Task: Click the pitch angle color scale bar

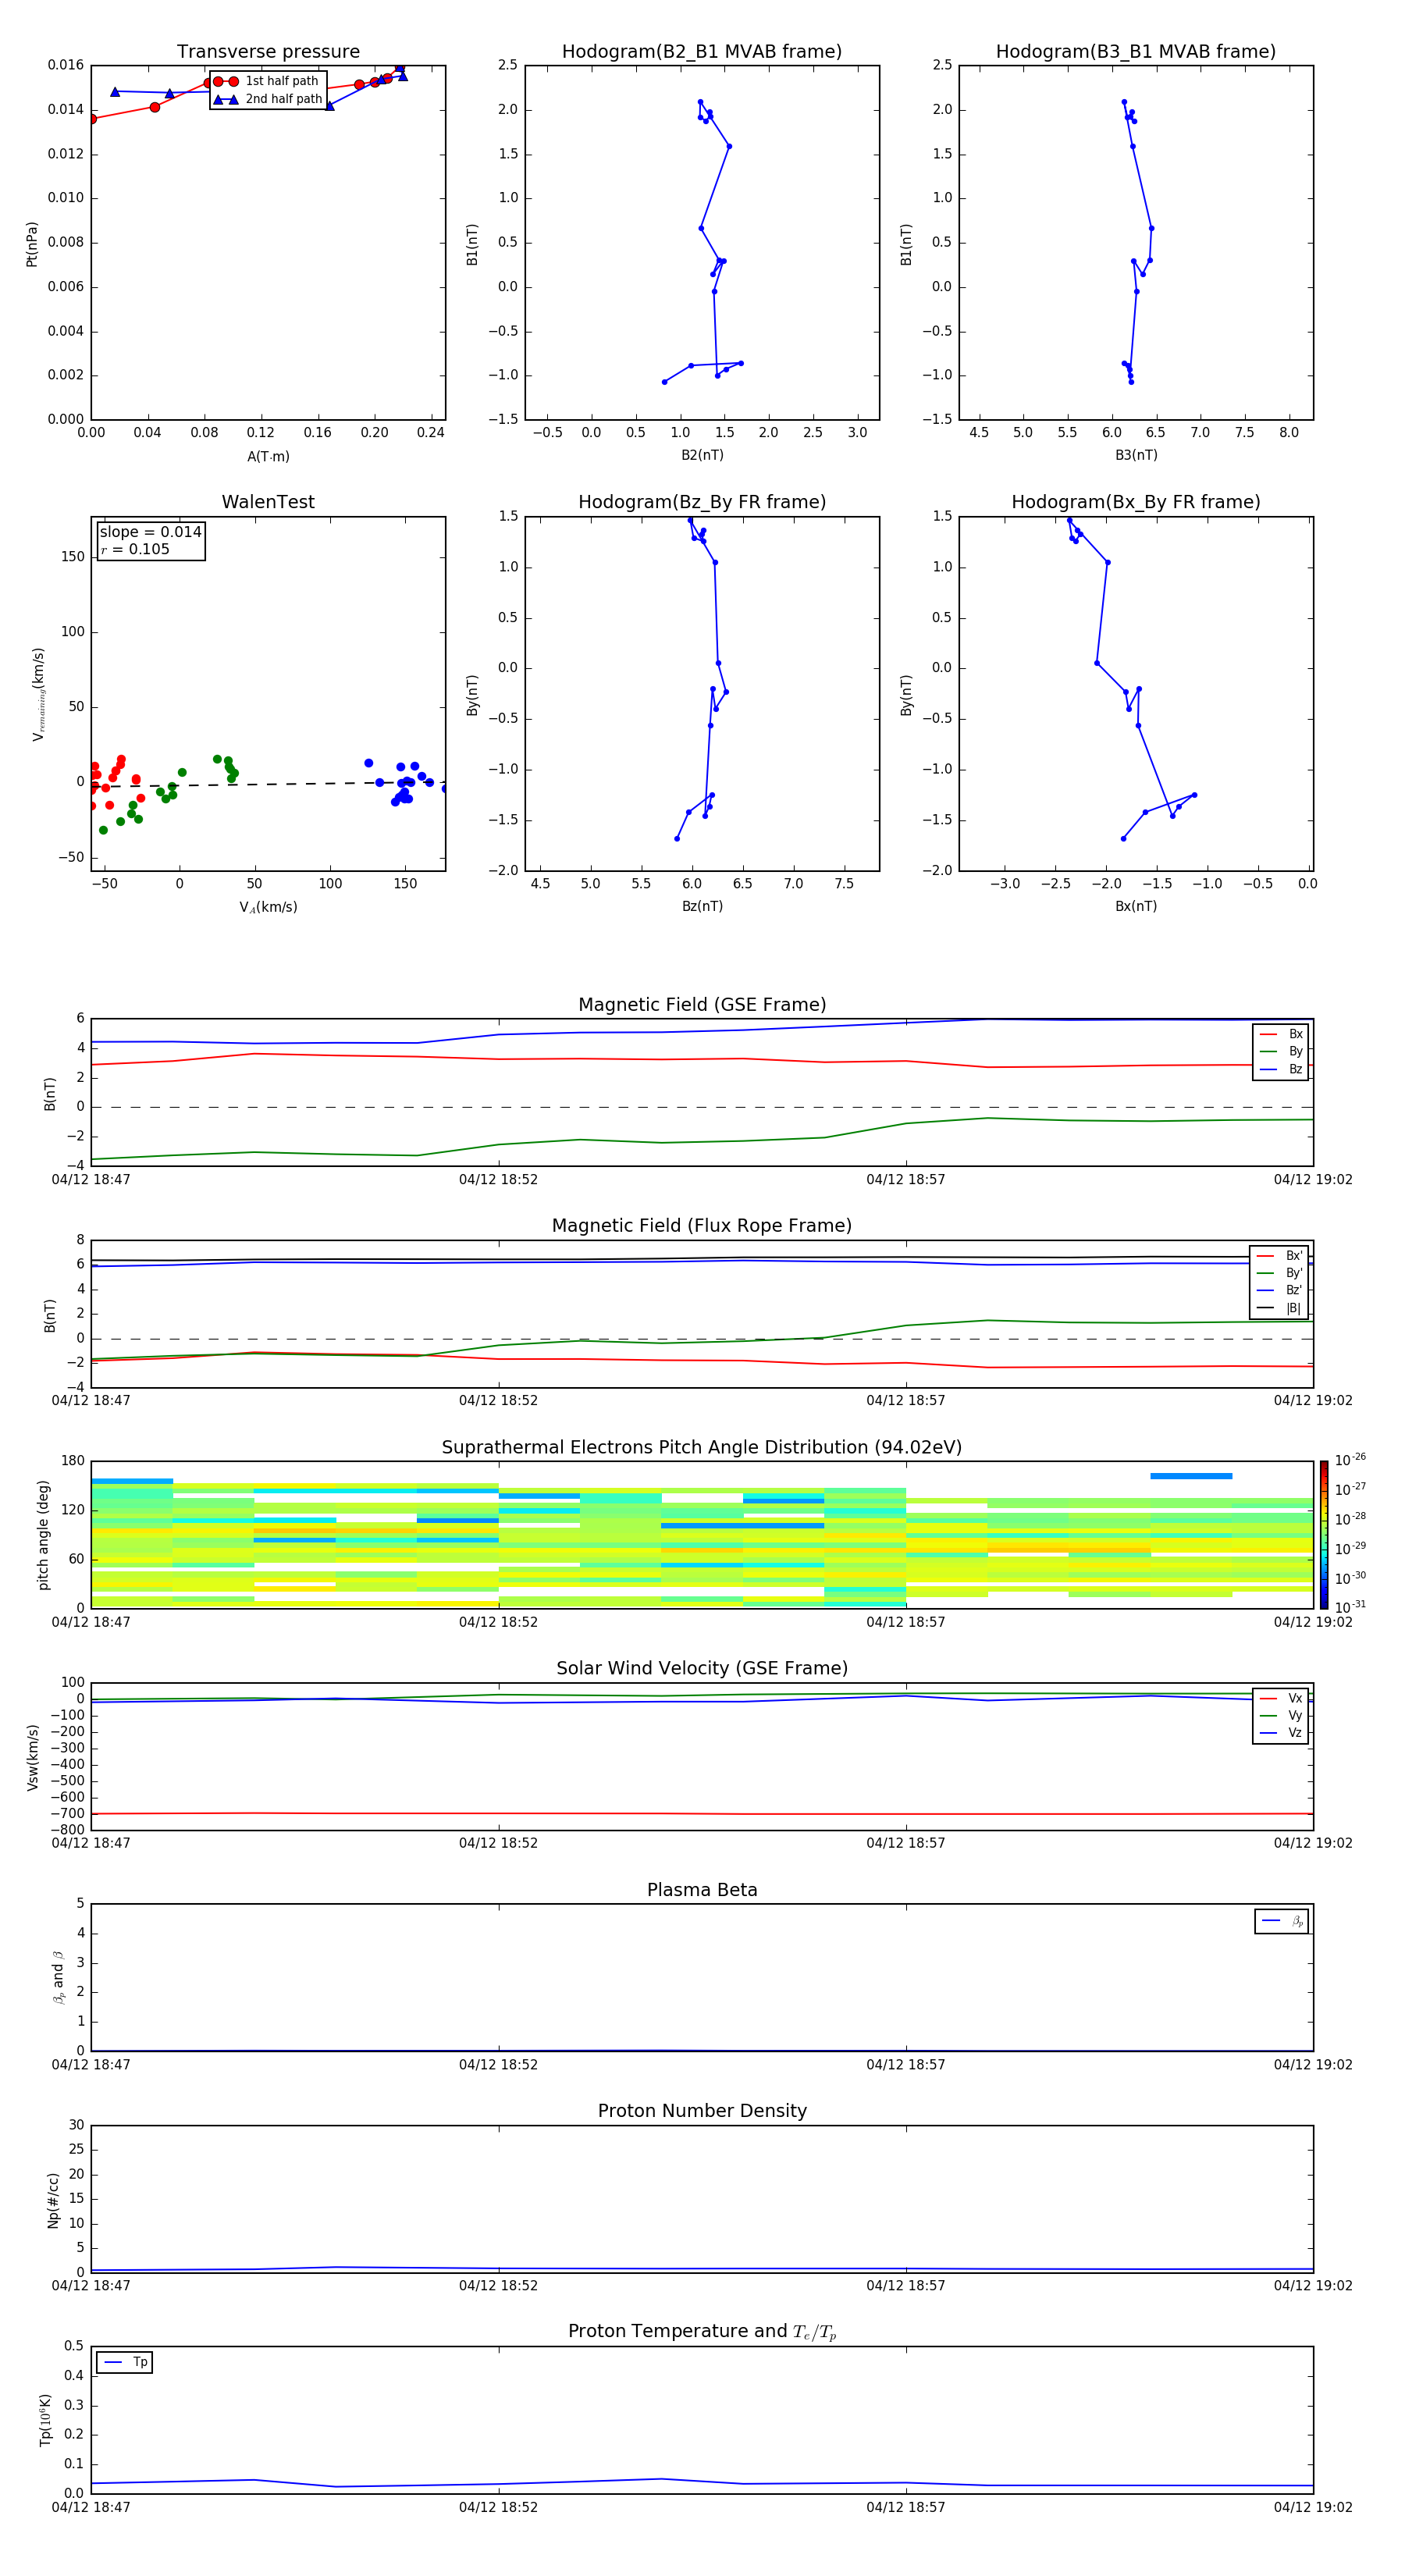Action: coord(1324,1535)
